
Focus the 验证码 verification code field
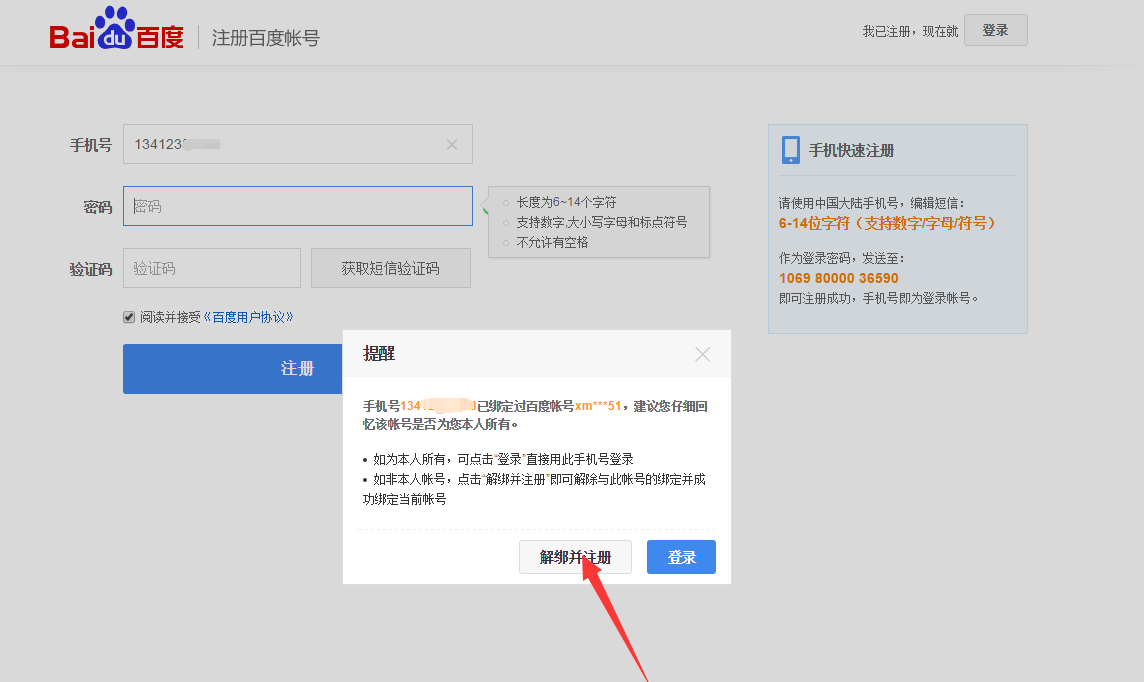click(x=212, y=268)
